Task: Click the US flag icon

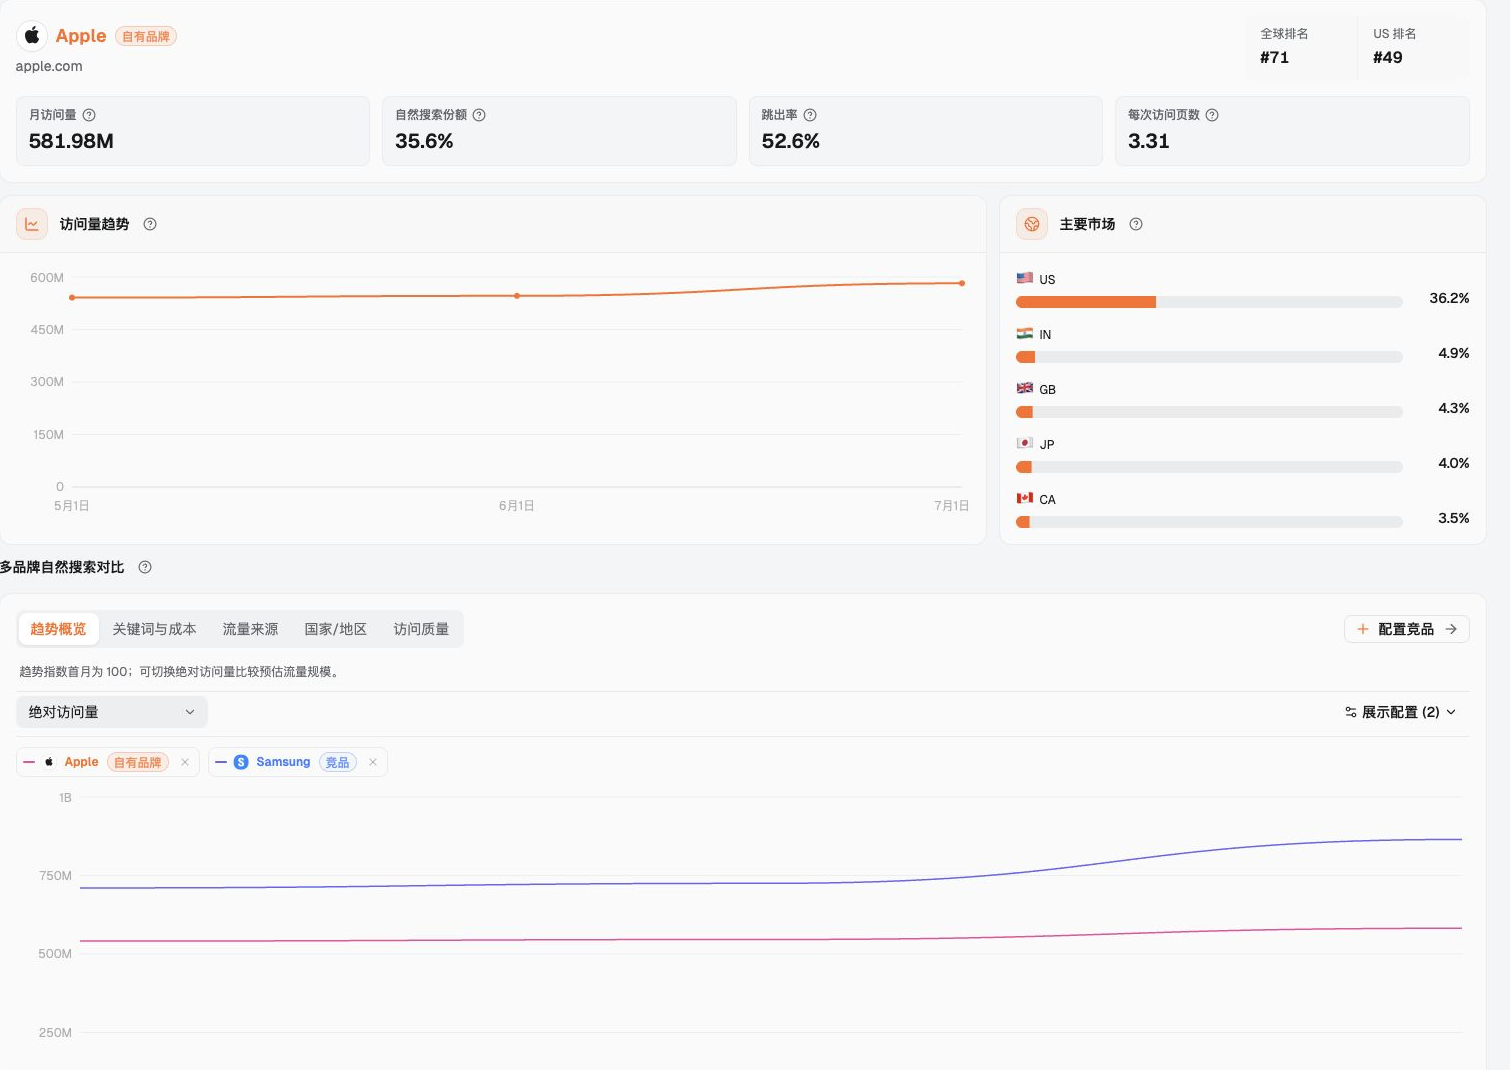Action: point(1025,278)
